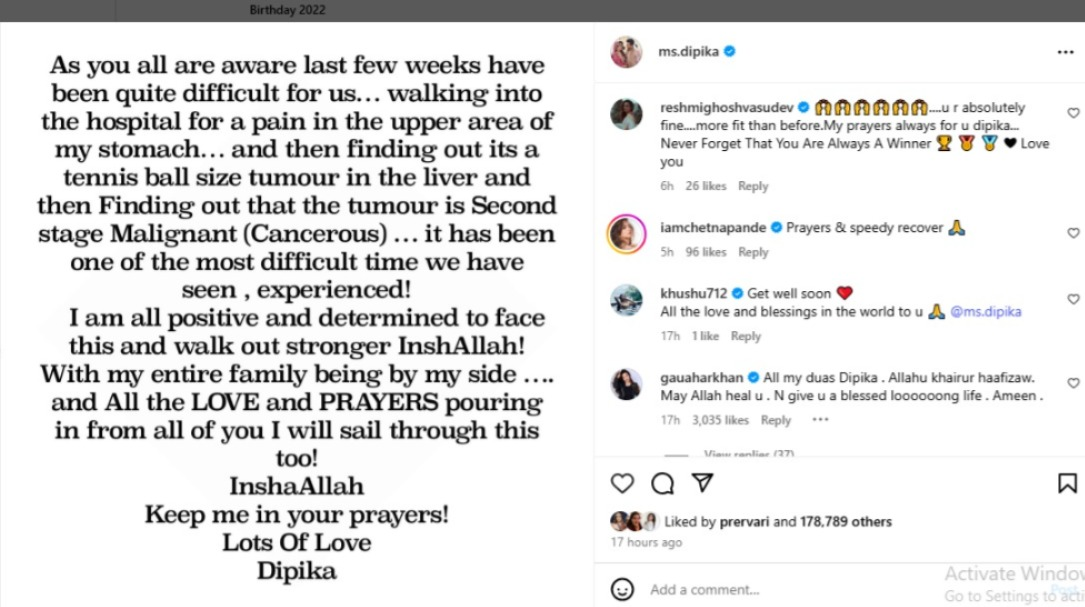Like reshmighoshvasudev's comment
Screen dimensions: 1085x607
point(1073,114)
